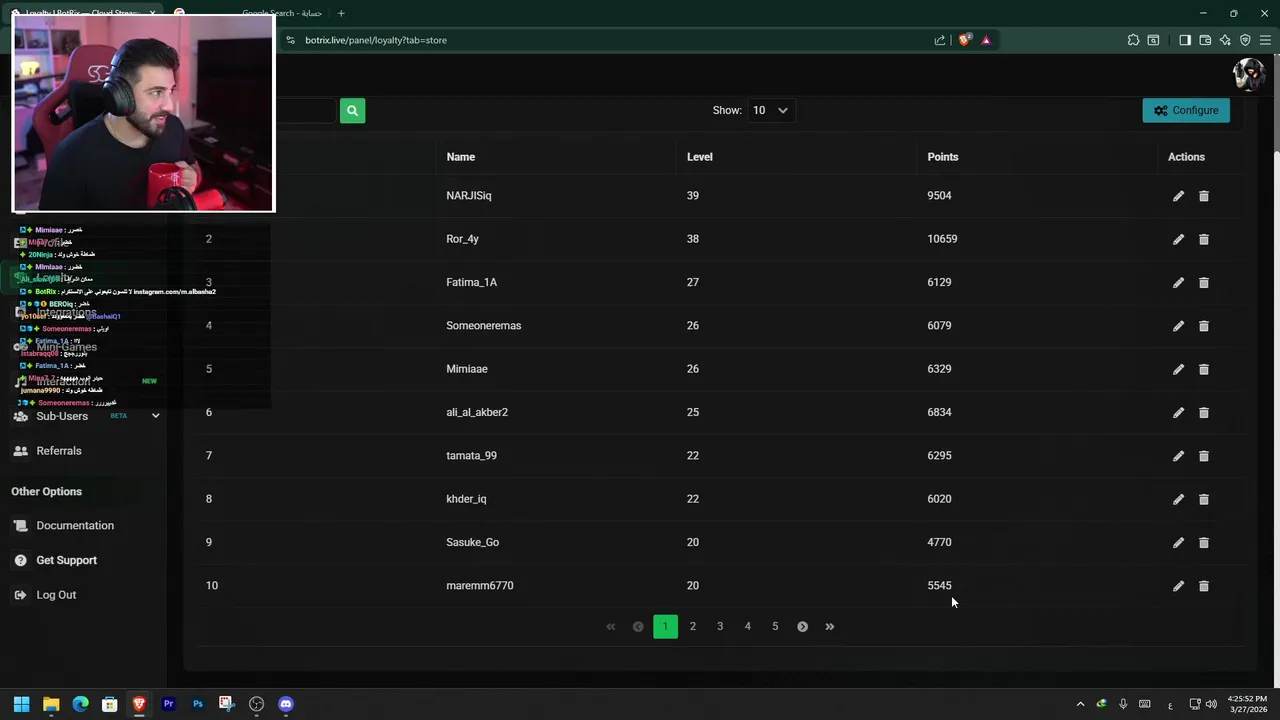Open Referrals in the sidebar

point(59,451)
